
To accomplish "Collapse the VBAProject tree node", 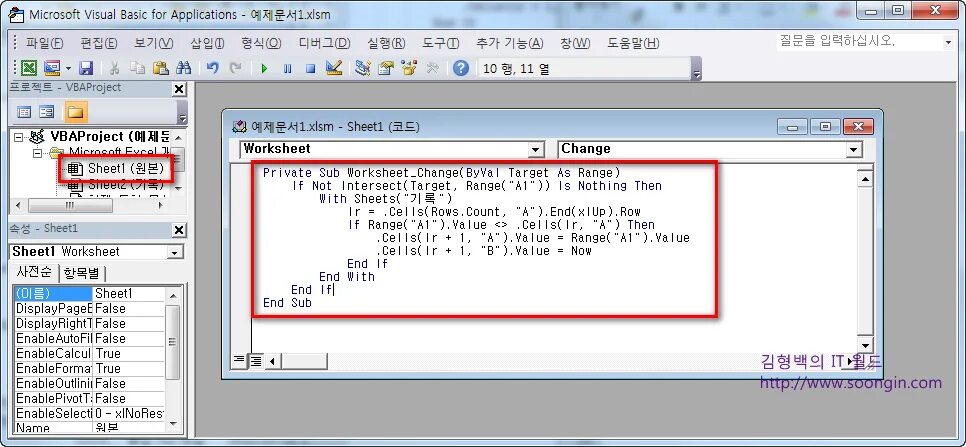I will [18, 137].
